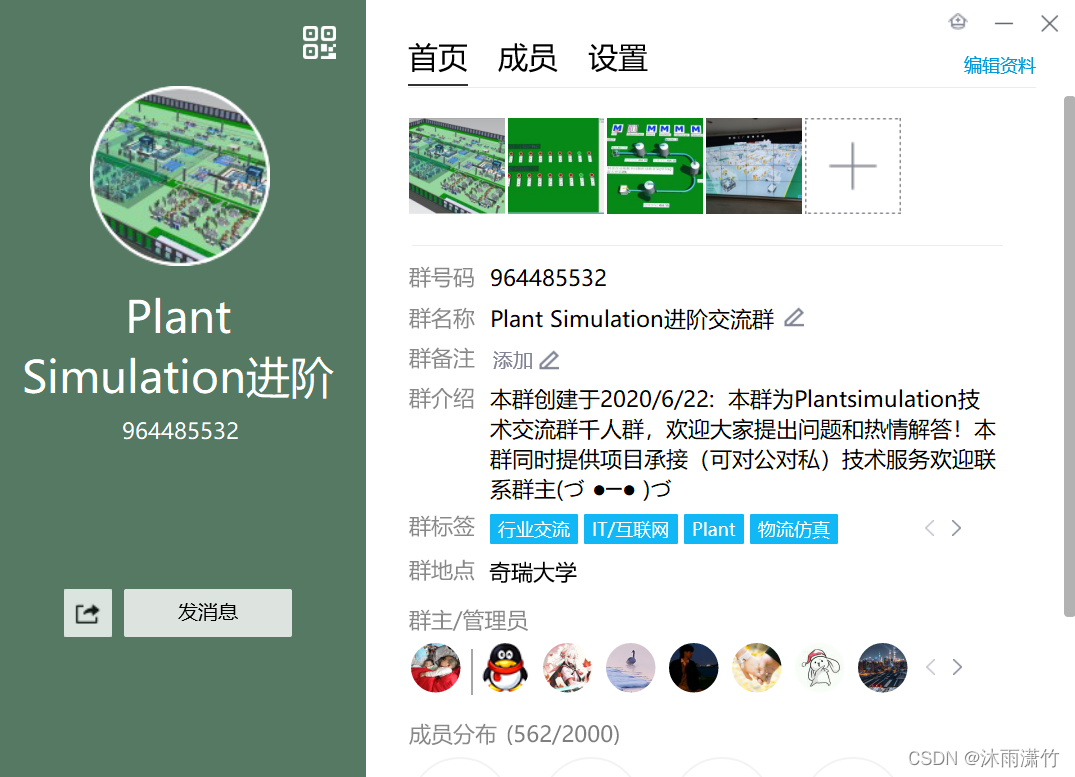Switch to the 成员 tab
Screen dimensions: 1075x777
[x=527, y=58]
